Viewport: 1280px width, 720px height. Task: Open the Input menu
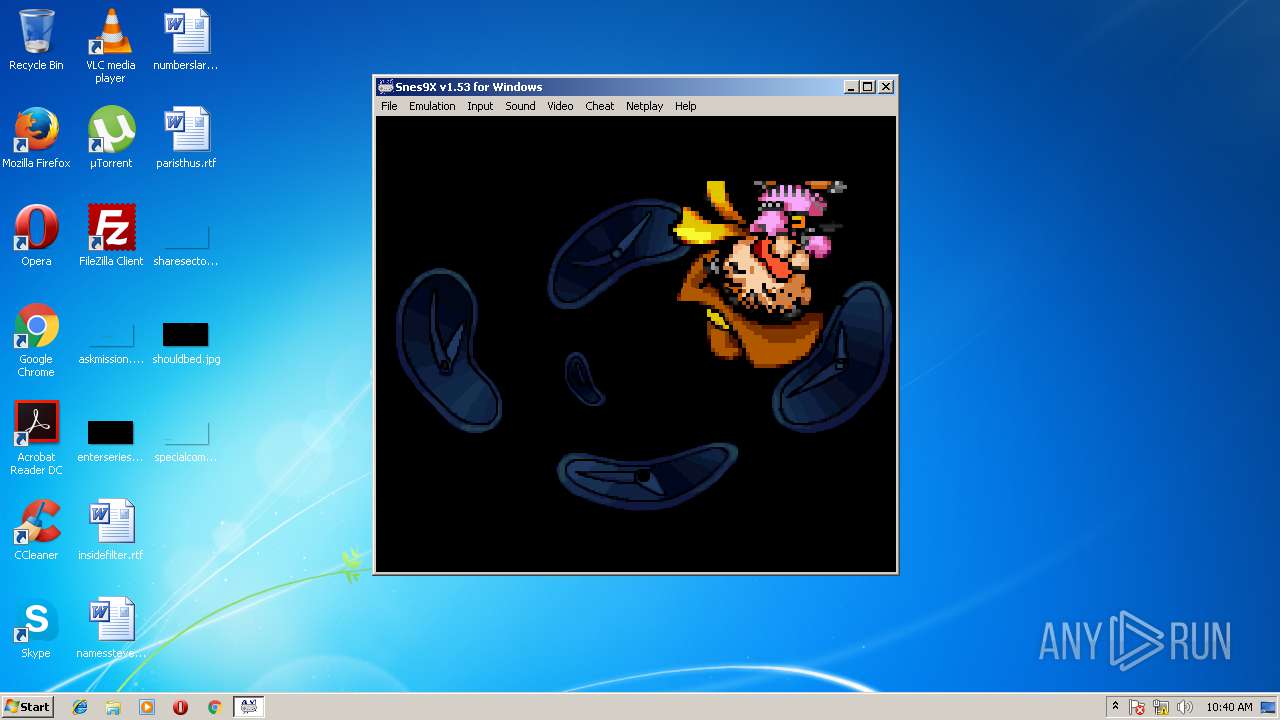coord(480,106)
